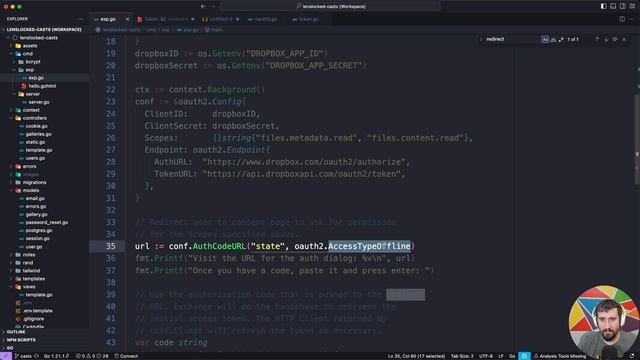The width and height of the screenshot is (640, 360).
Task: Click the Analysis Tools Missing warning
Action: tap(560, 356)
